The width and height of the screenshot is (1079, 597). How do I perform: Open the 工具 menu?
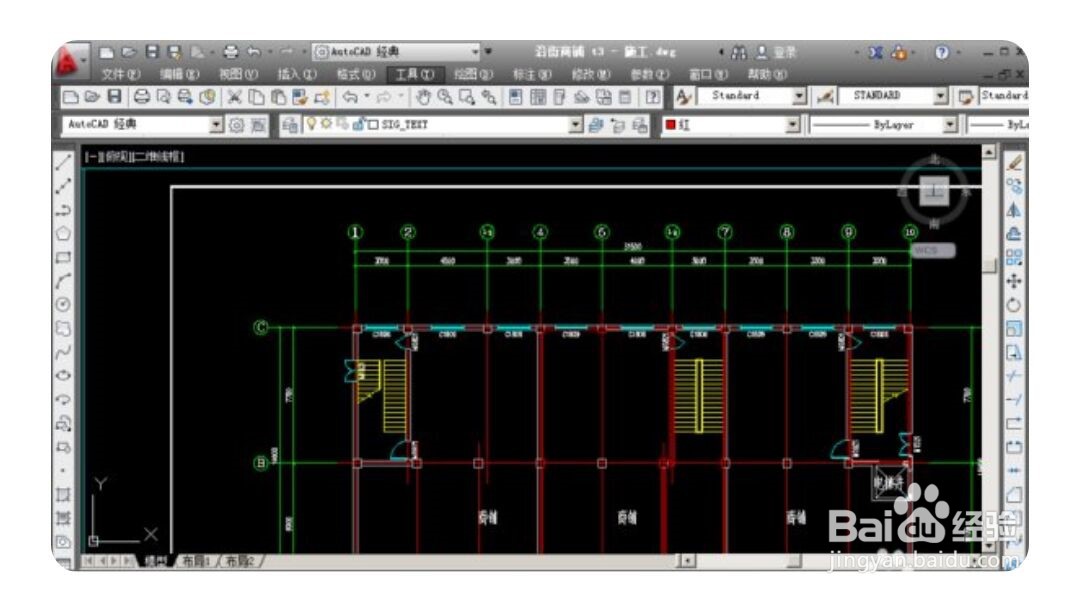415,74
